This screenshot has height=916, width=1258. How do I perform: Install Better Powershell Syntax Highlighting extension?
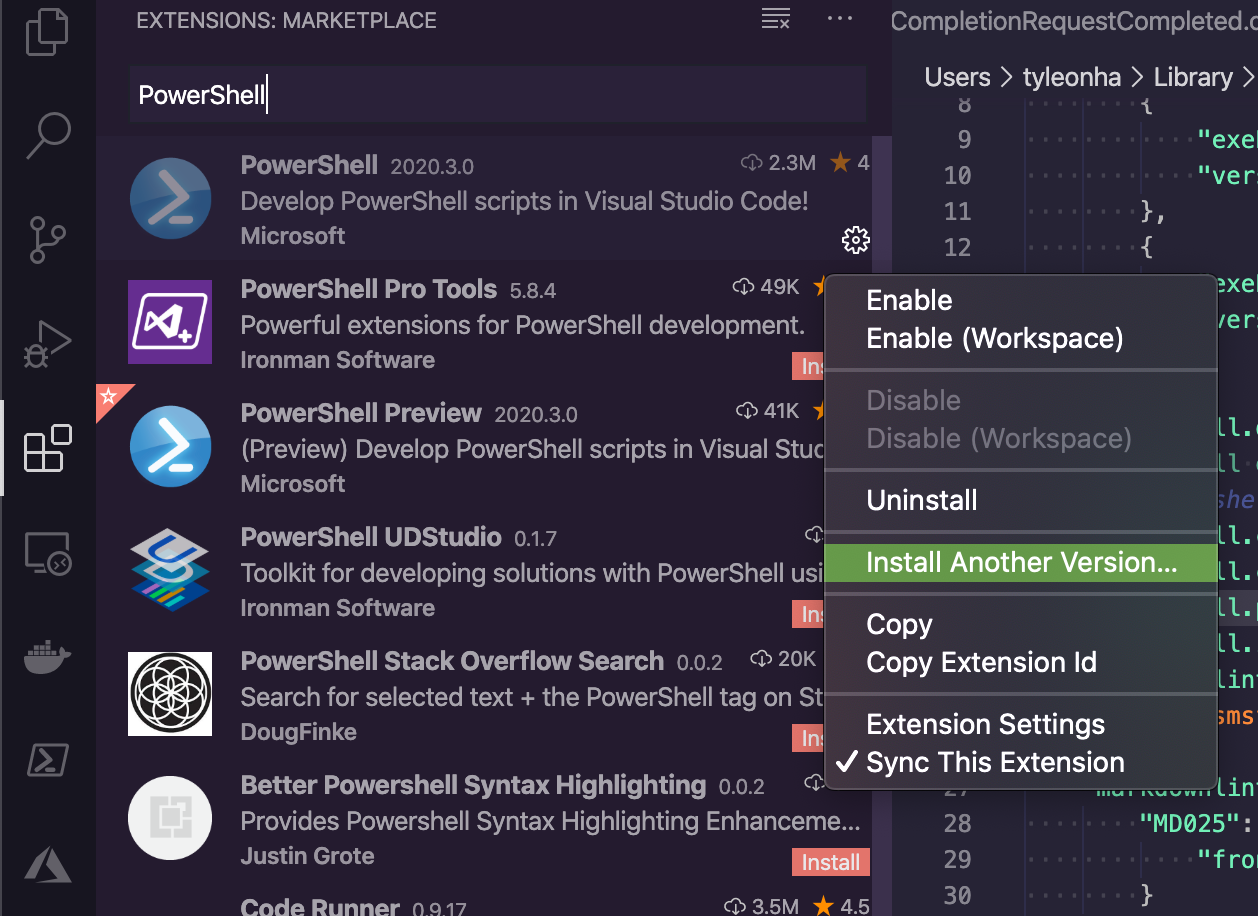[830, 862]
